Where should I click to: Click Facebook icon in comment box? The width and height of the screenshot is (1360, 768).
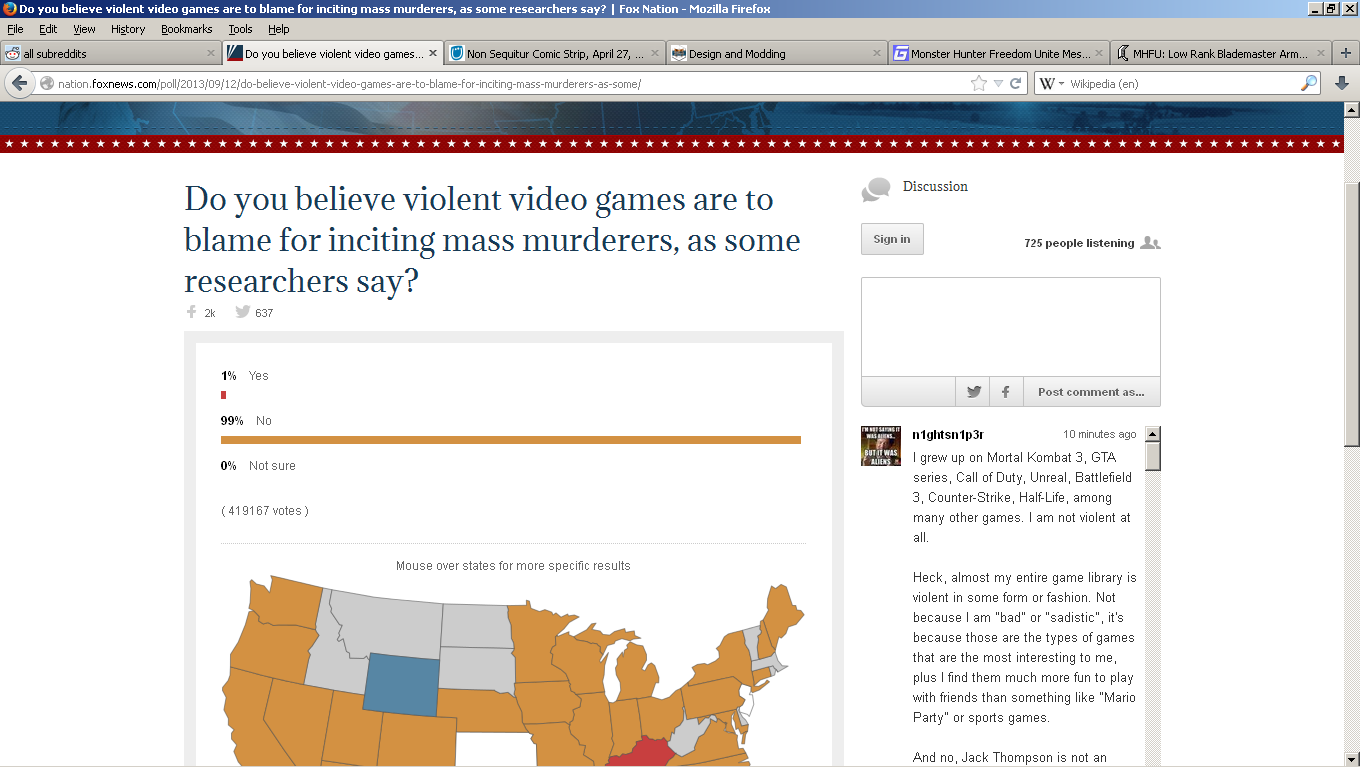1006,392
